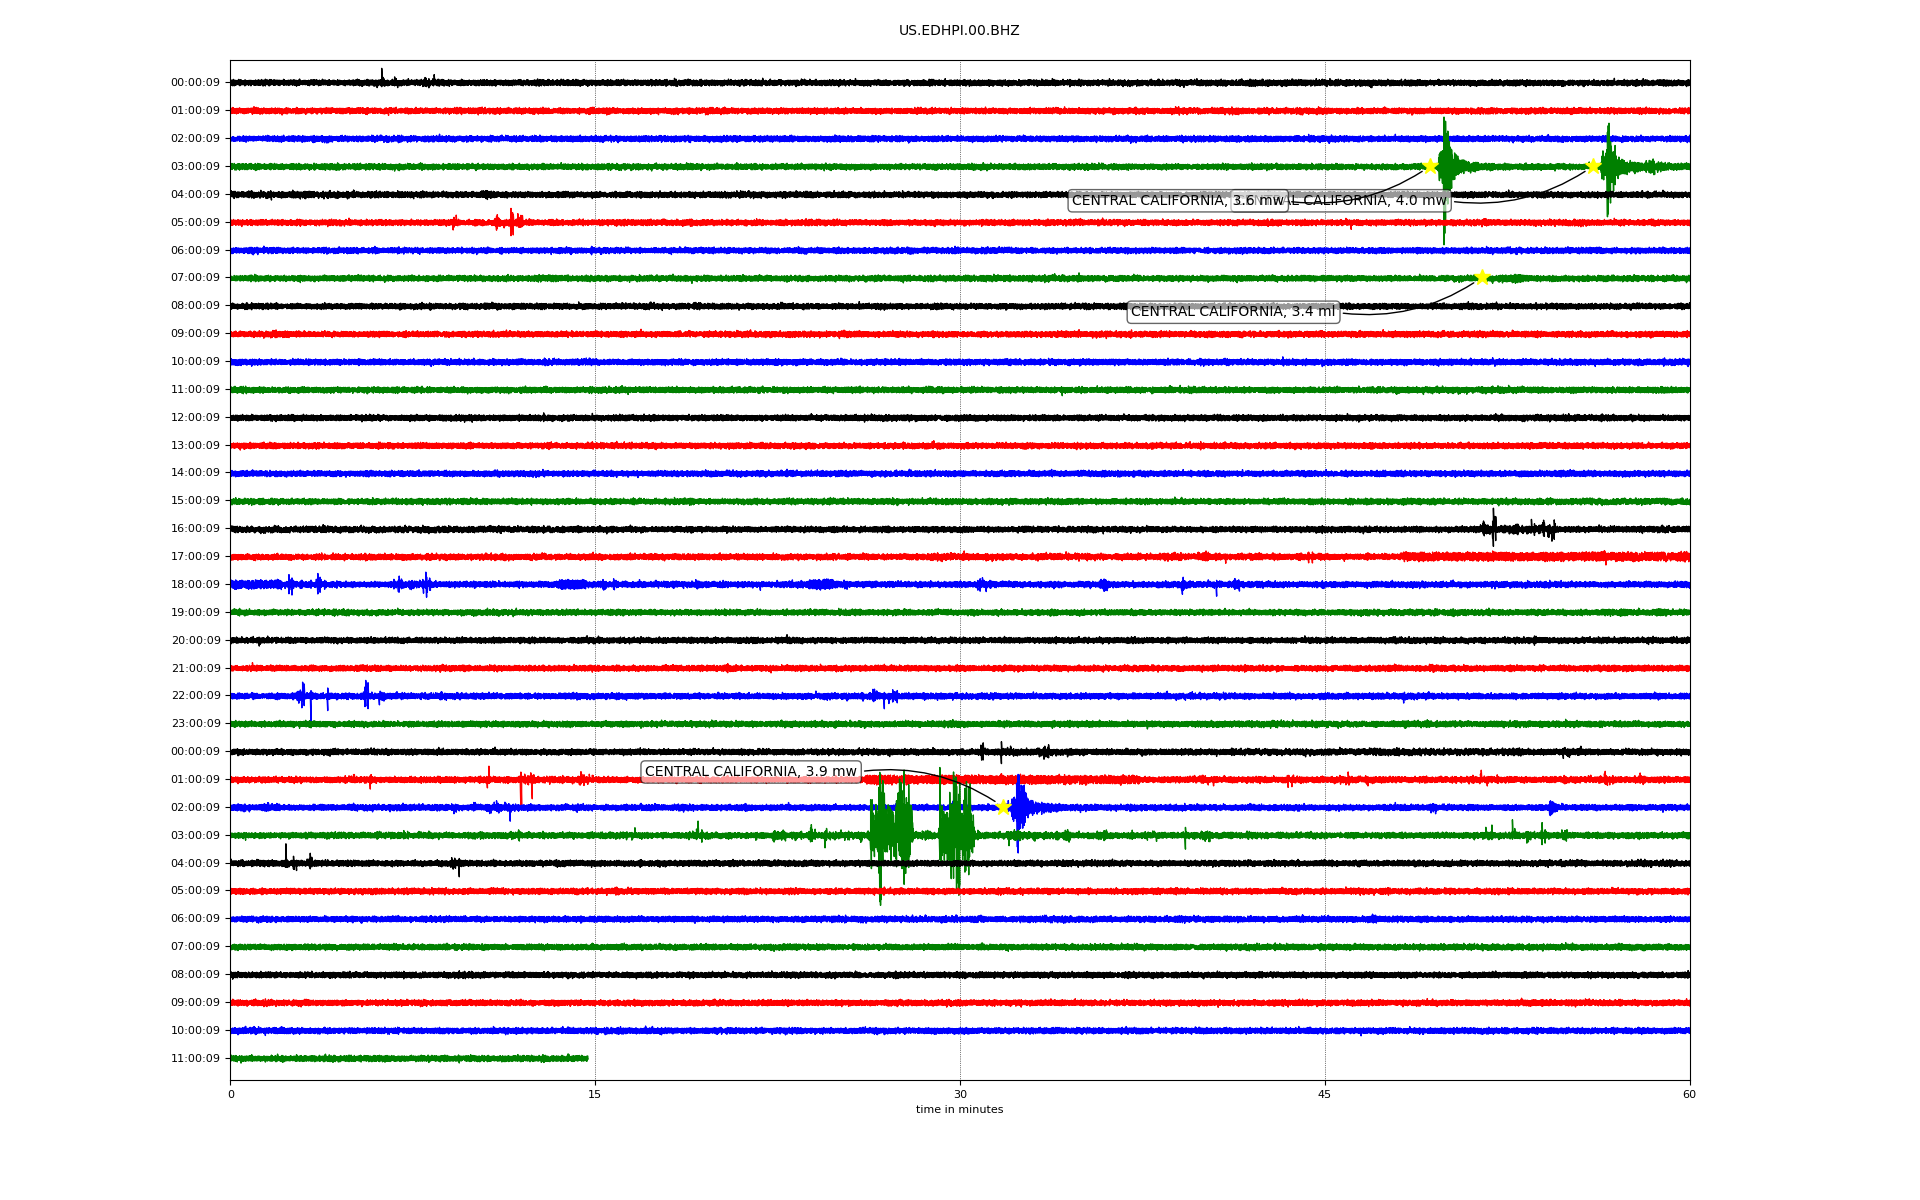Click the plot title US.EDHPI.00.BHZ

click(959, 31)
